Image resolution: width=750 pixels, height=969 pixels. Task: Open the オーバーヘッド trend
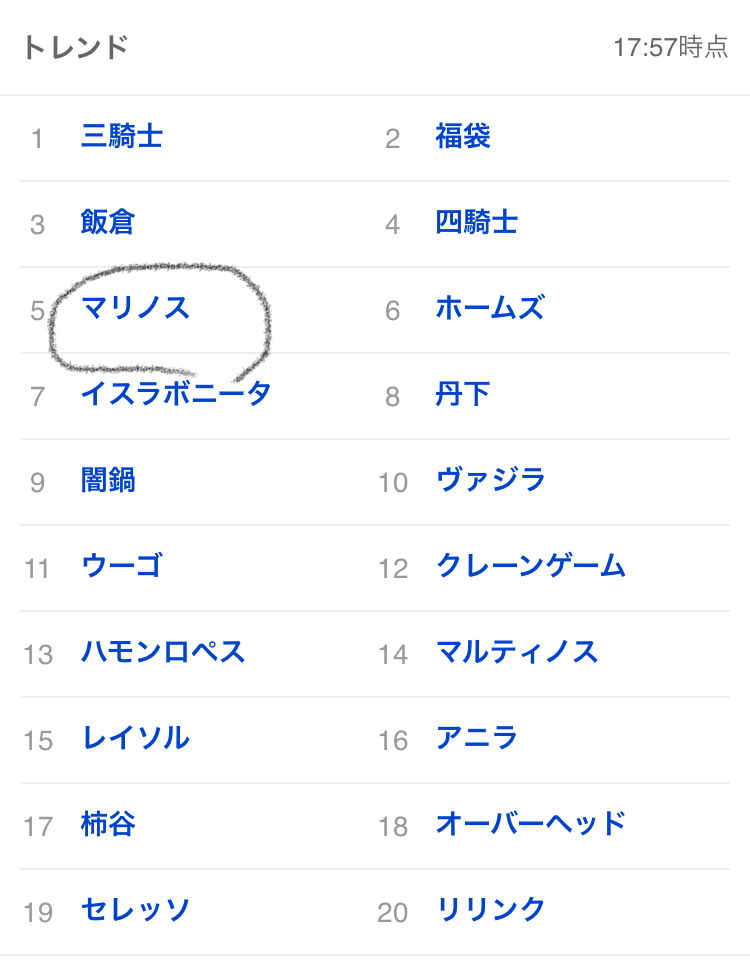(x=531, y=825)
